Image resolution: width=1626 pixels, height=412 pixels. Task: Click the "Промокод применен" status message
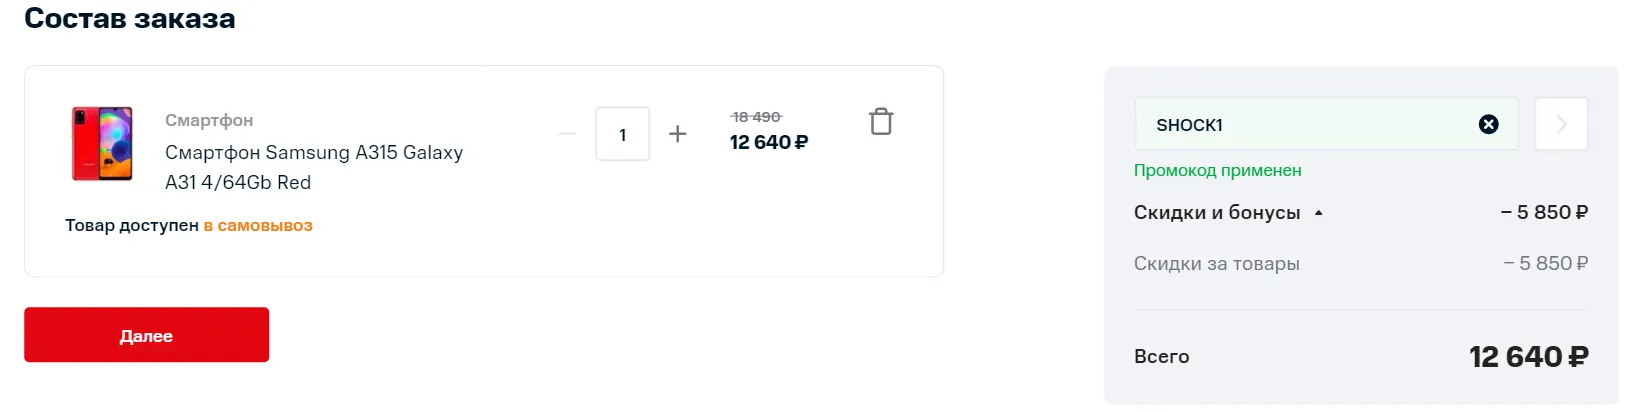[1217, 170]
